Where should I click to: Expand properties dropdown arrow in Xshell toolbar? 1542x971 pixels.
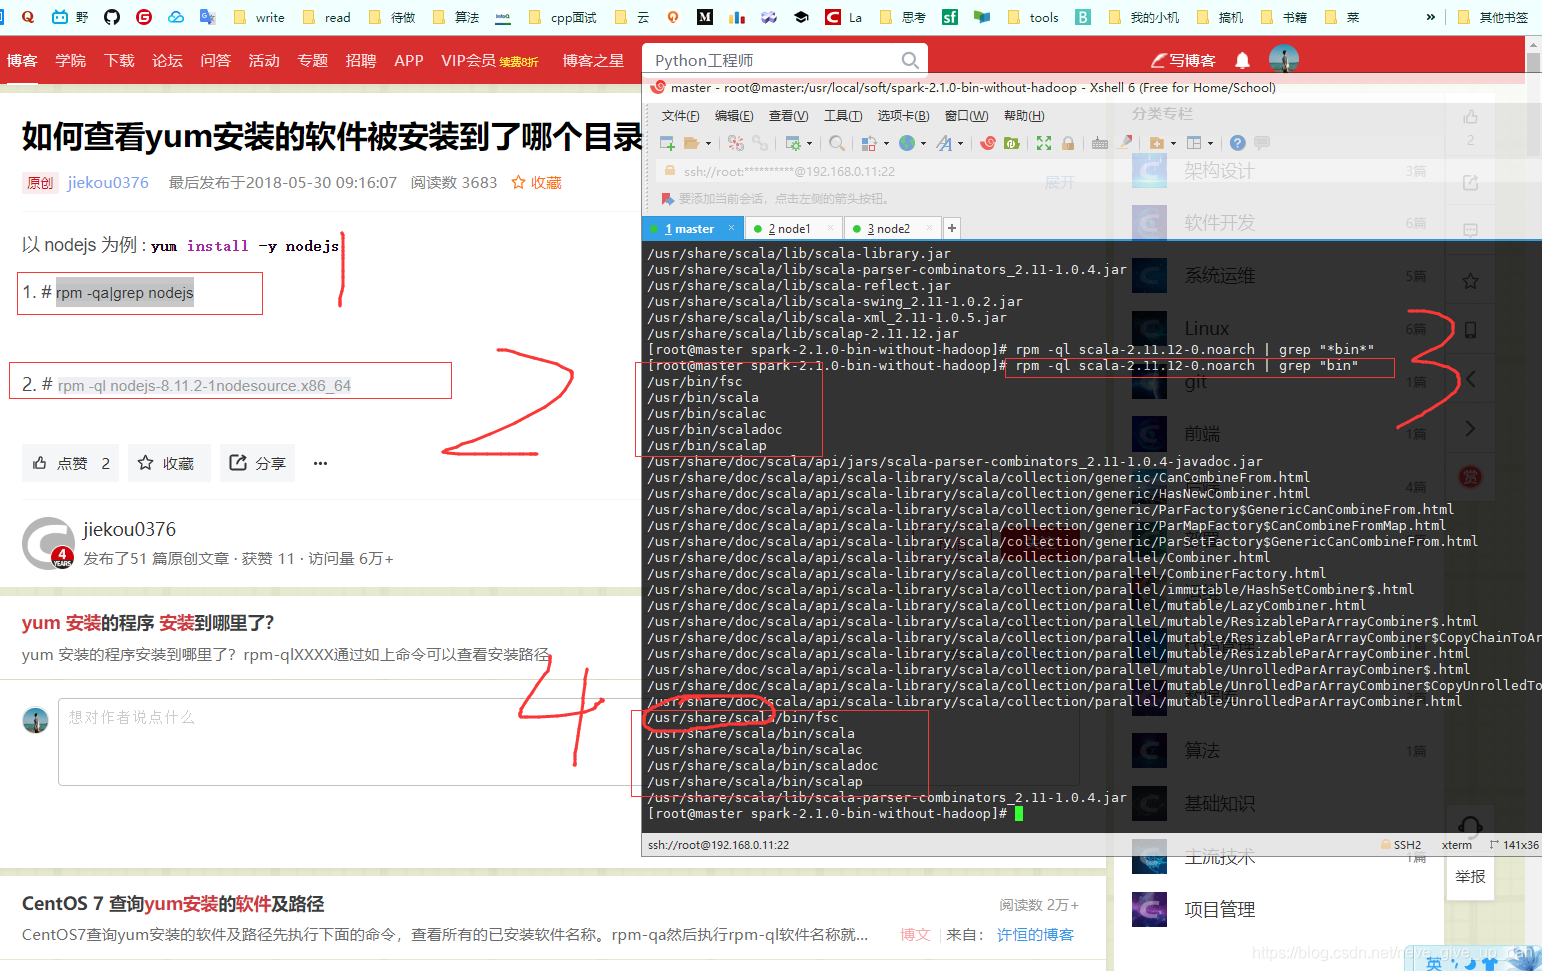809,143
